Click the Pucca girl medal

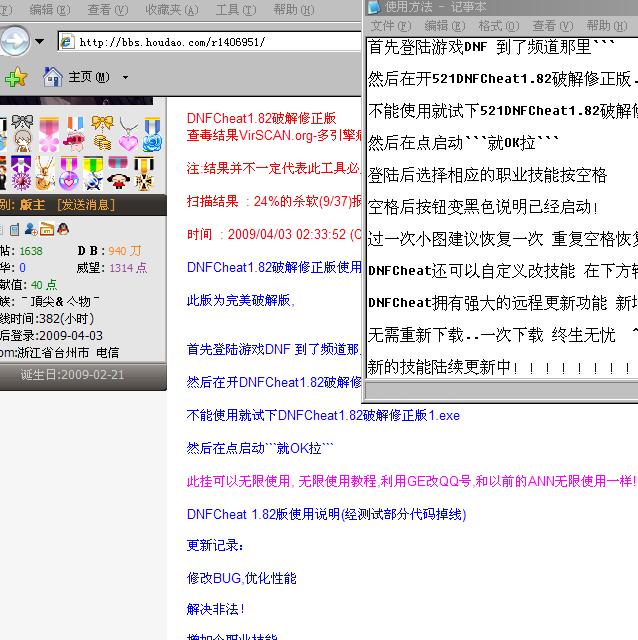(118, 172)
